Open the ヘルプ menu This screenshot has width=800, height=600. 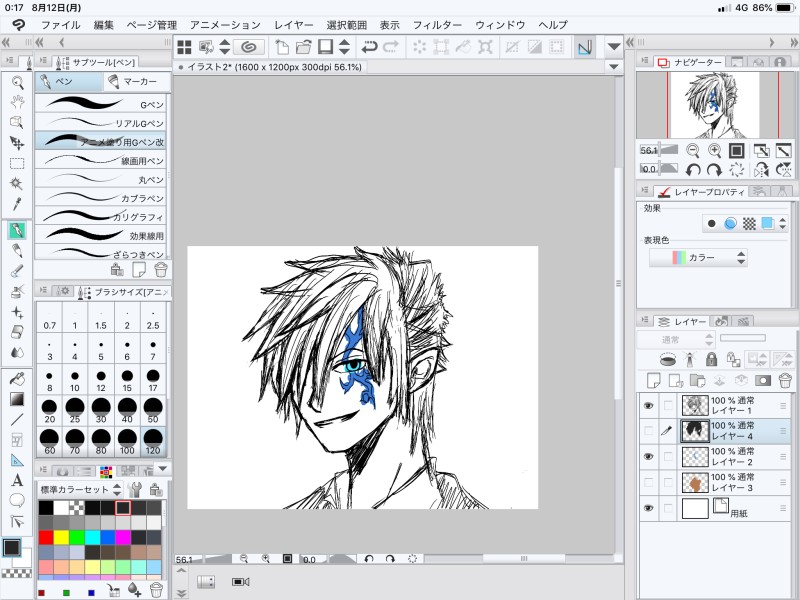553,24
